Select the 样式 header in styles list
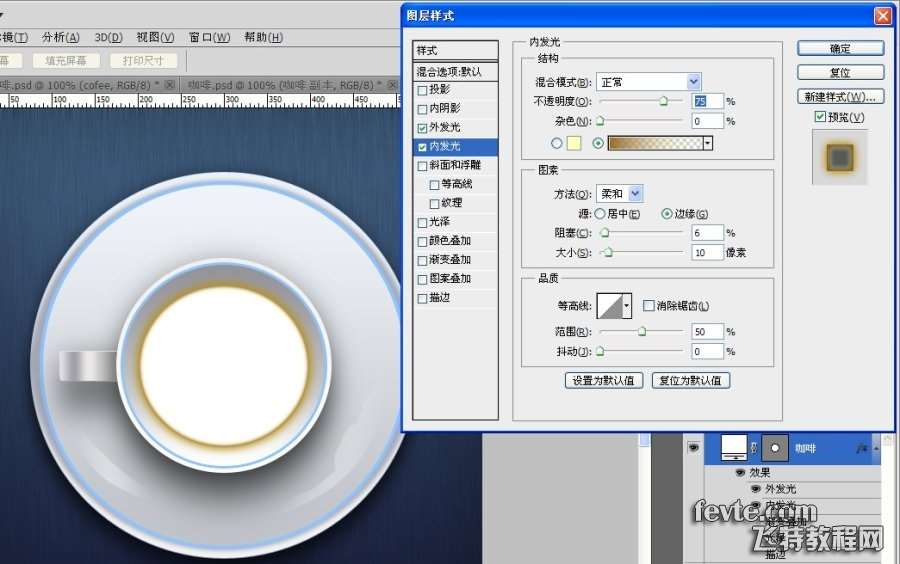 point(455,50)
